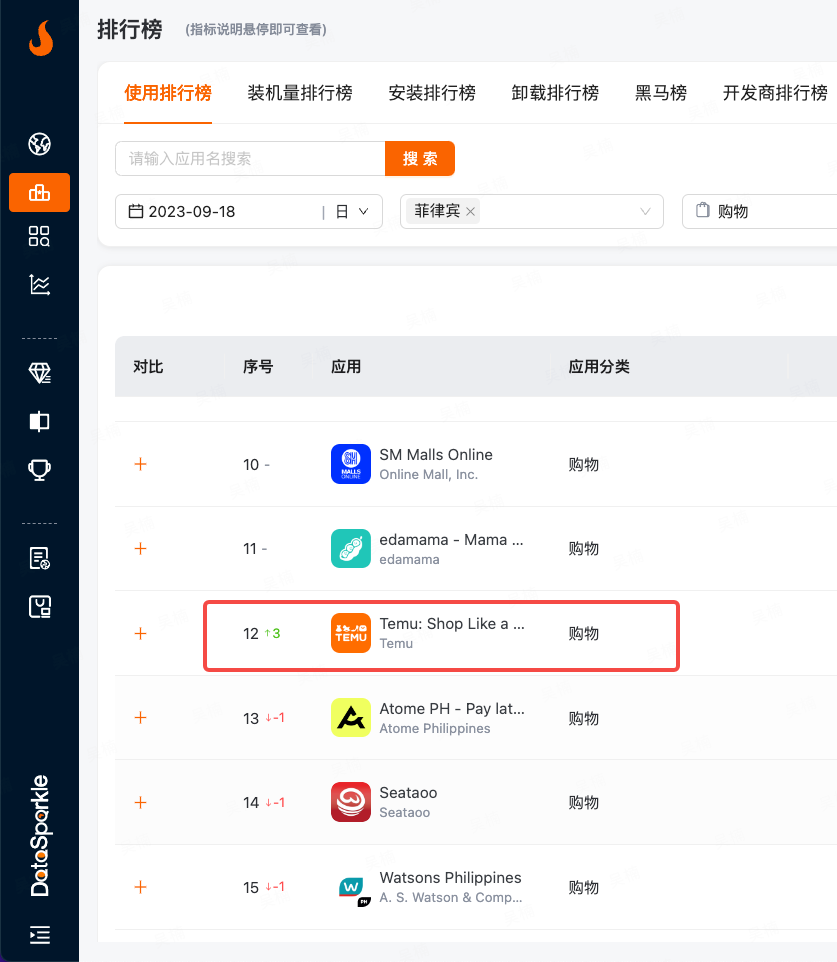837x962 pixels.
Task: Open the 日 granularity dropdown
Action: pos(352,212)
